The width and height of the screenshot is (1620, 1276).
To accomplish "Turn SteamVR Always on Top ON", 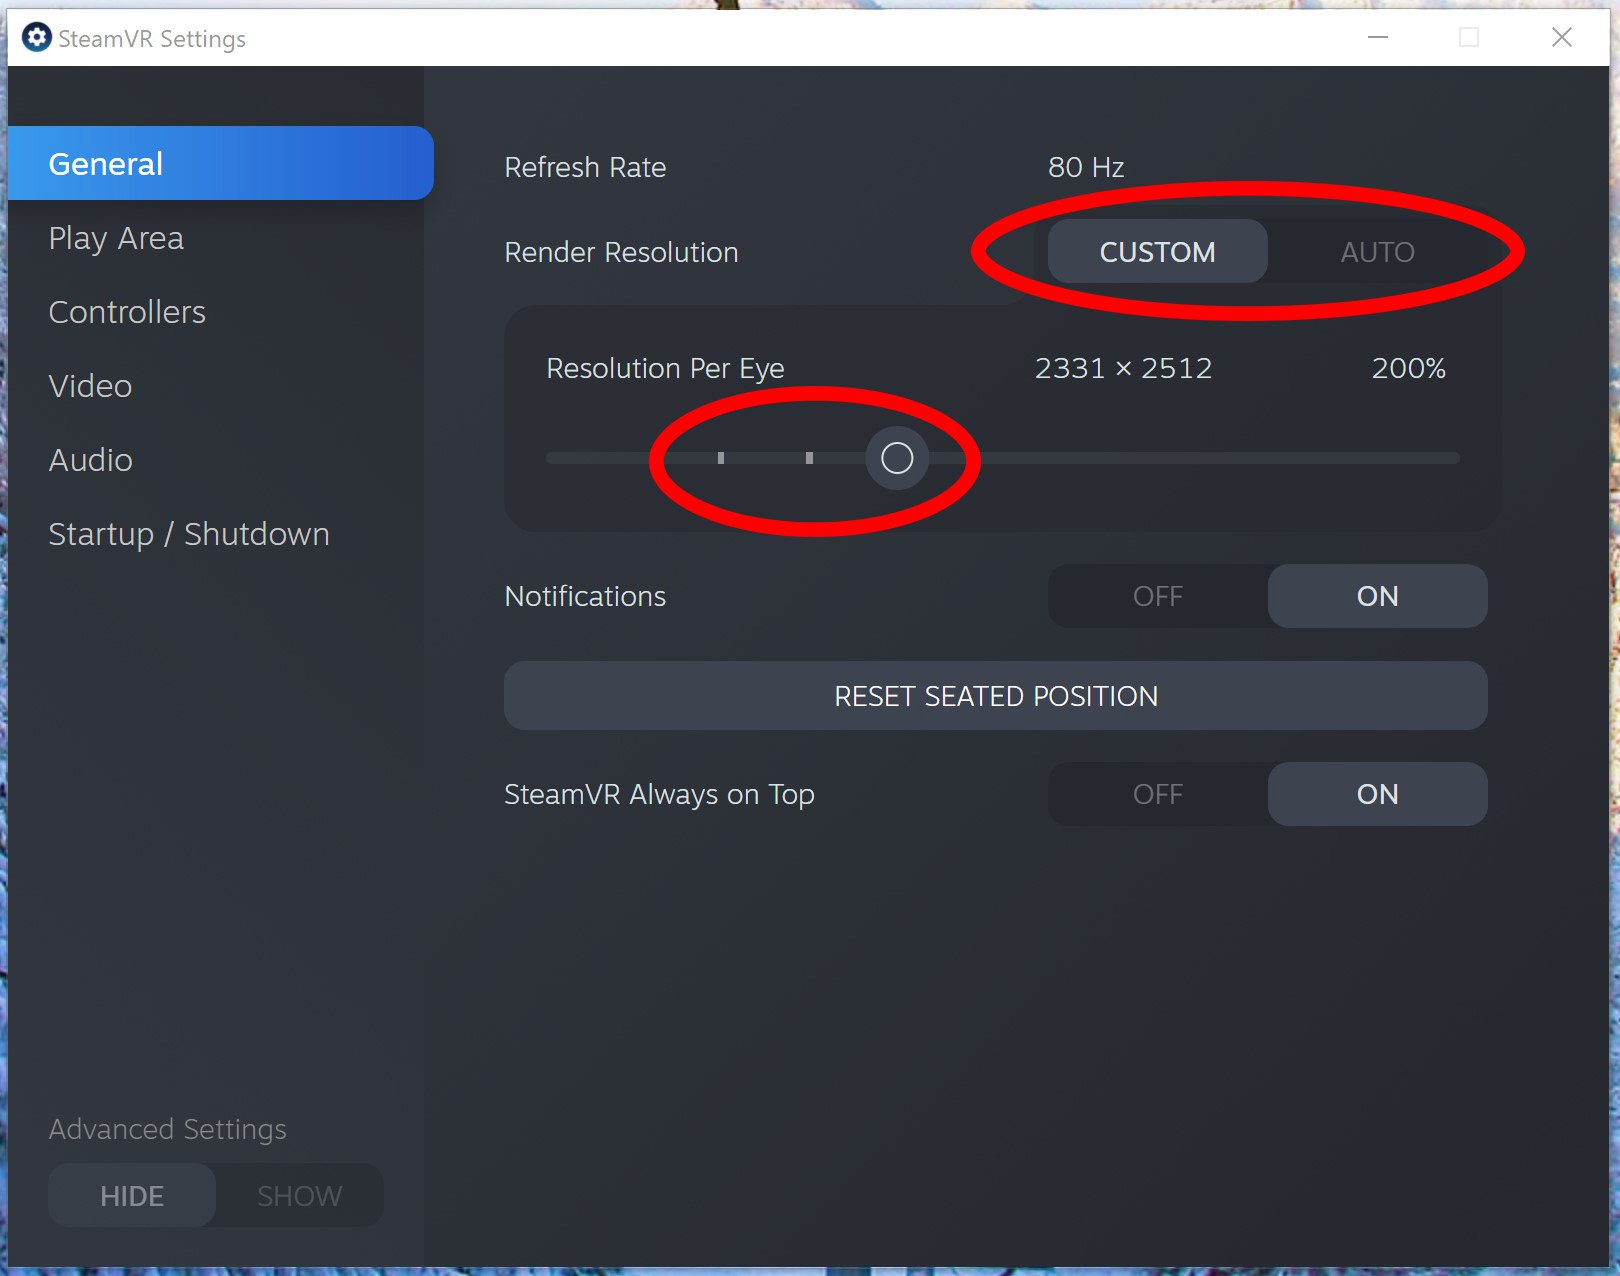I will pyautogui.click(x=1378, y=794).
